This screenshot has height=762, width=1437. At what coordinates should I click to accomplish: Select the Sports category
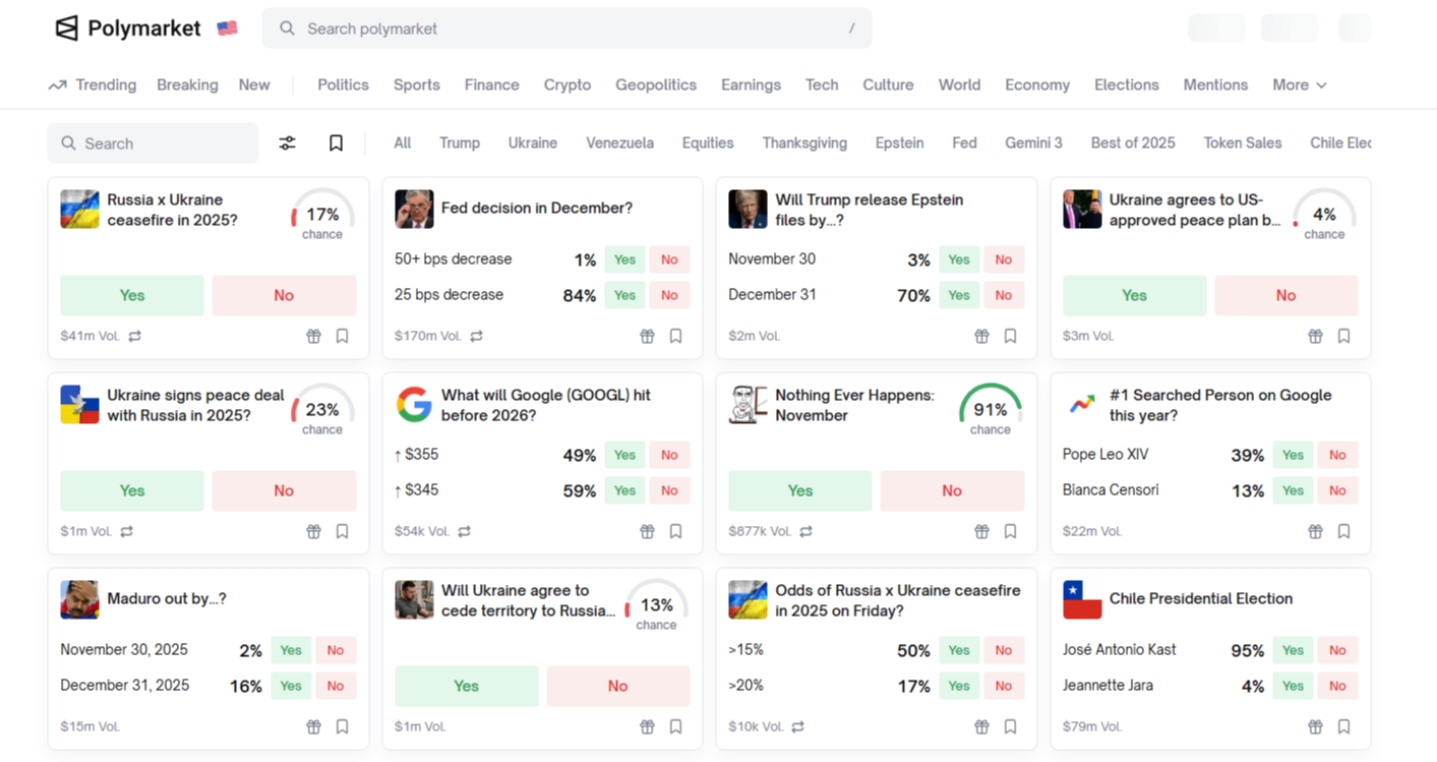point(416,85)
